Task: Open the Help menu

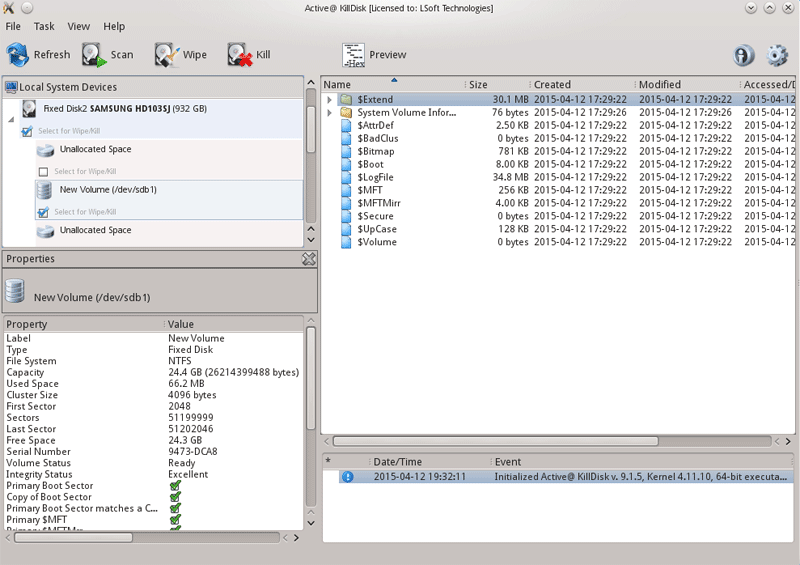Action: (114, 26)
